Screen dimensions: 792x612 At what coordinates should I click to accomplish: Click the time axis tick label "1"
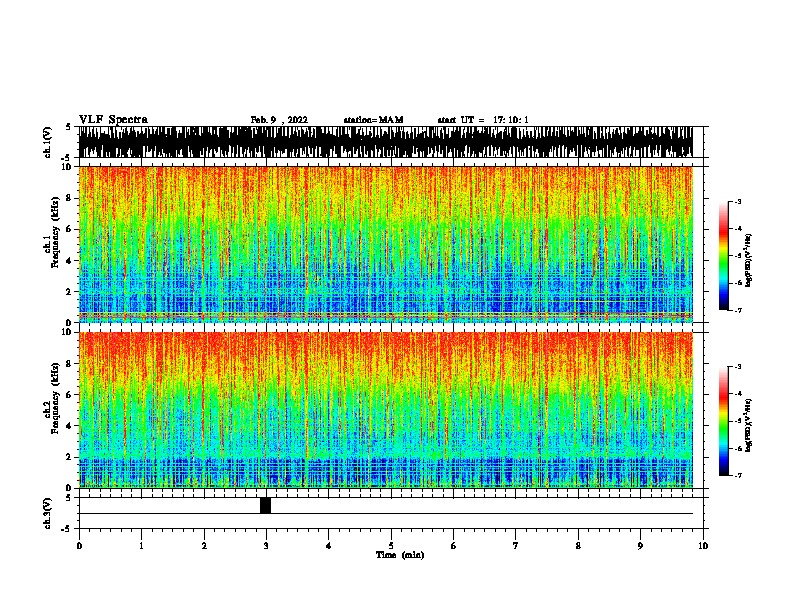[141, 546]
